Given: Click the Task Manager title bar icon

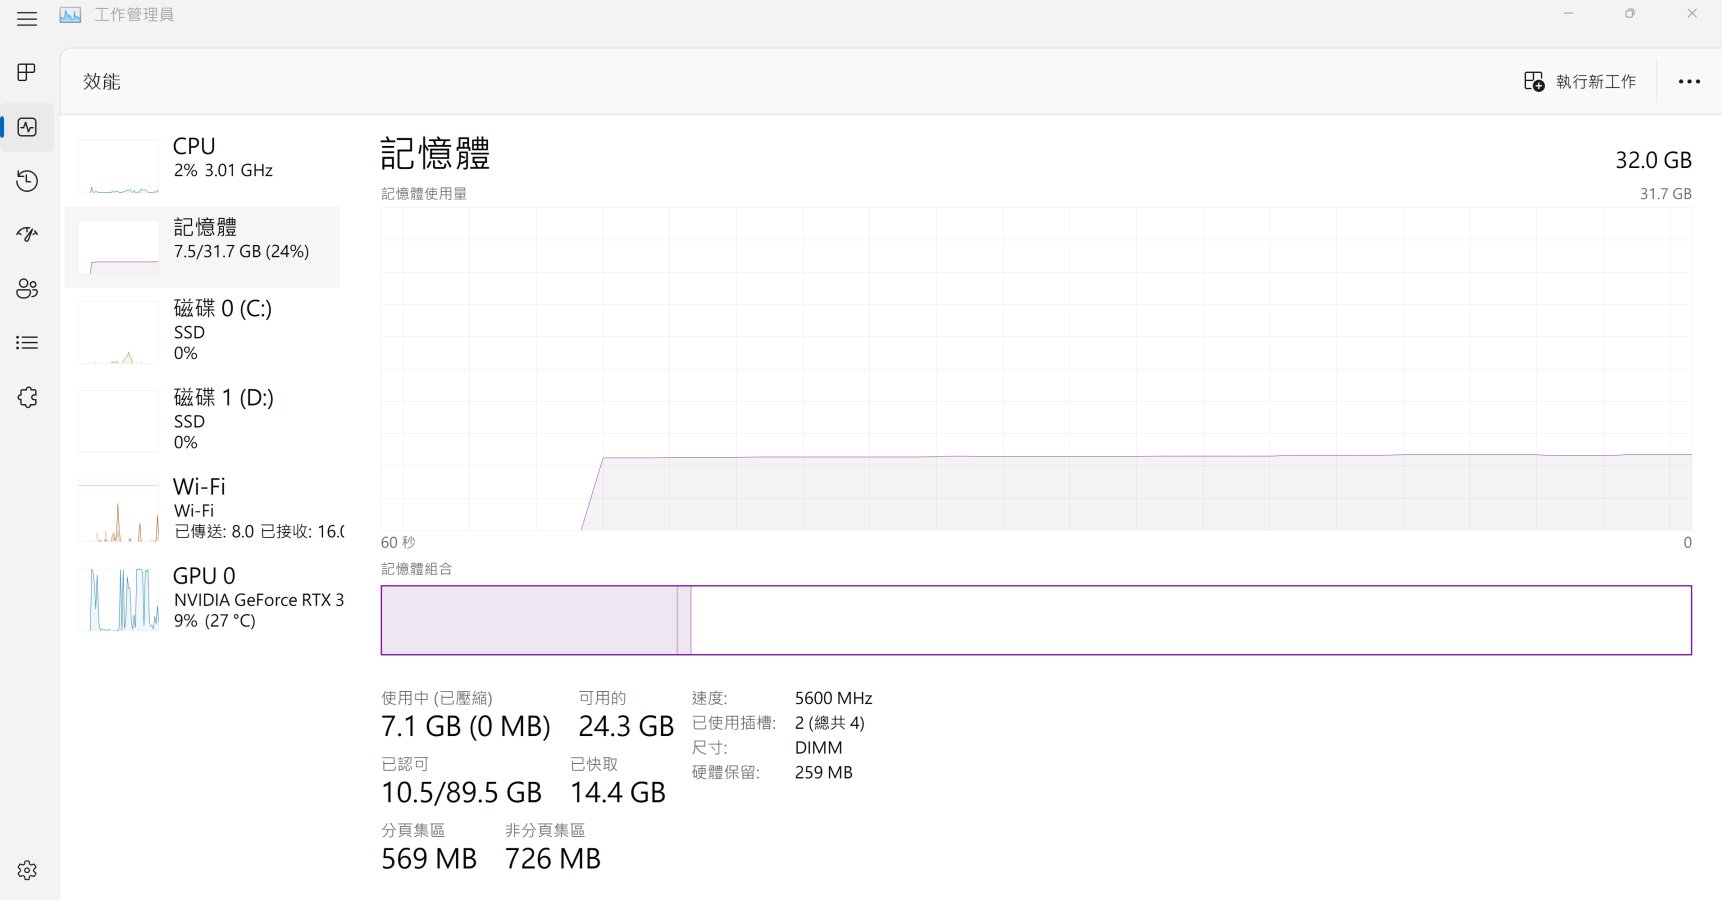Looking at the screenshot, I should click(x=70, y=15).
